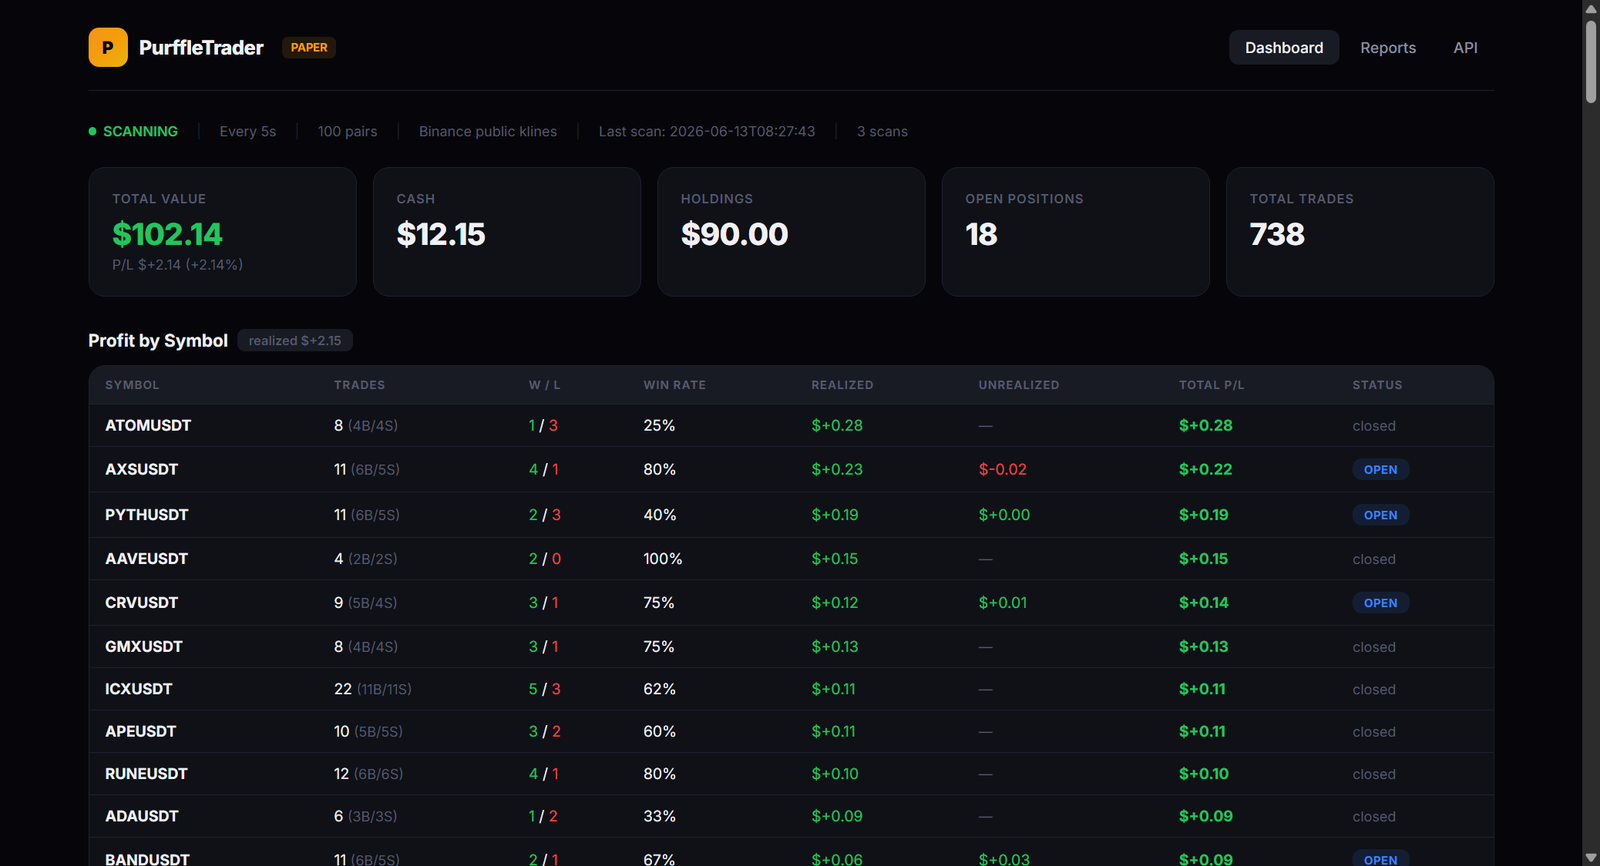Viewport: 1600px width, 866px height.
Task: Click the STATUS column header
Action: click(x=1377, y=385)
